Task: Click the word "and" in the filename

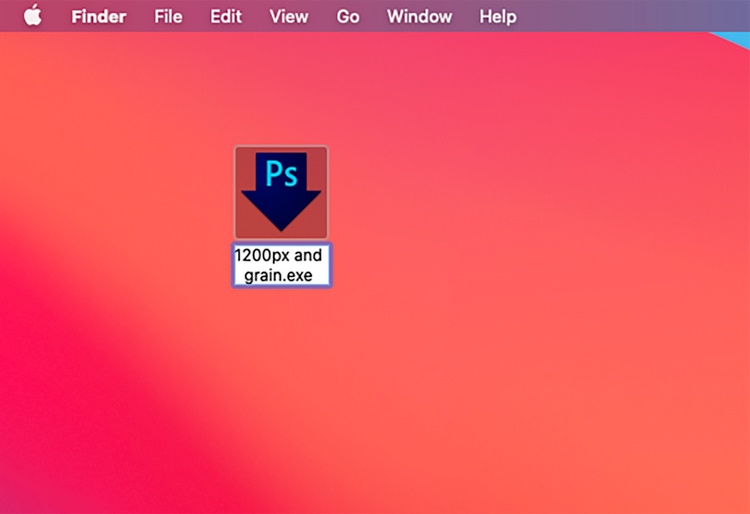Action: pos(308,255)
